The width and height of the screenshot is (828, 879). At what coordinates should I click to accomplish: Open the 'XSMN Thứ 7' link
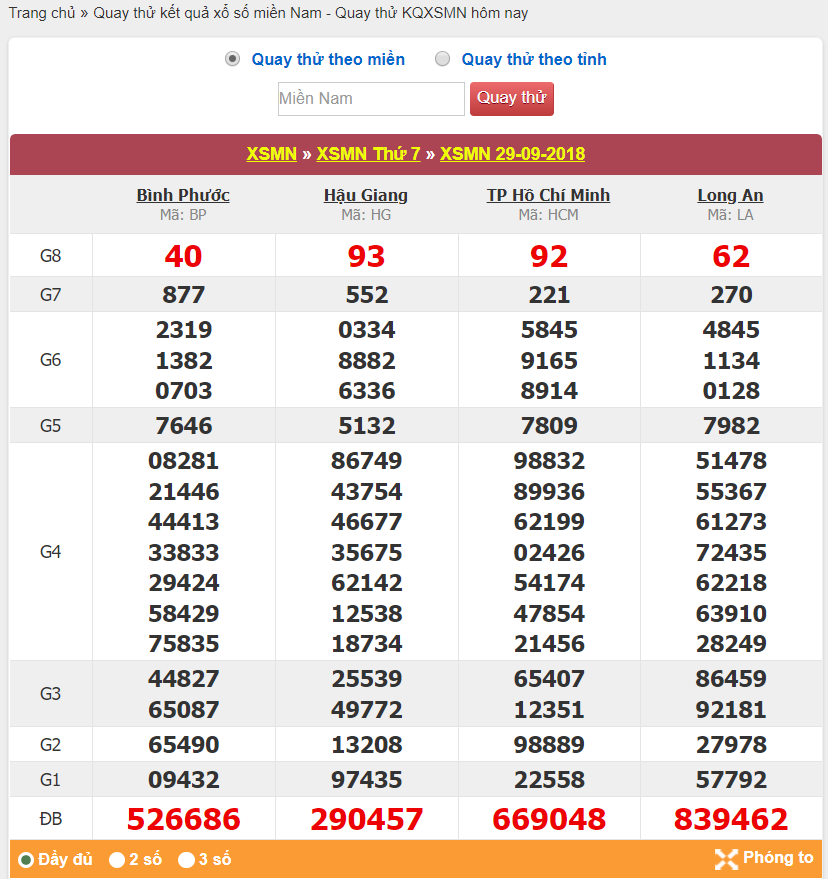[x=368, y=154]
